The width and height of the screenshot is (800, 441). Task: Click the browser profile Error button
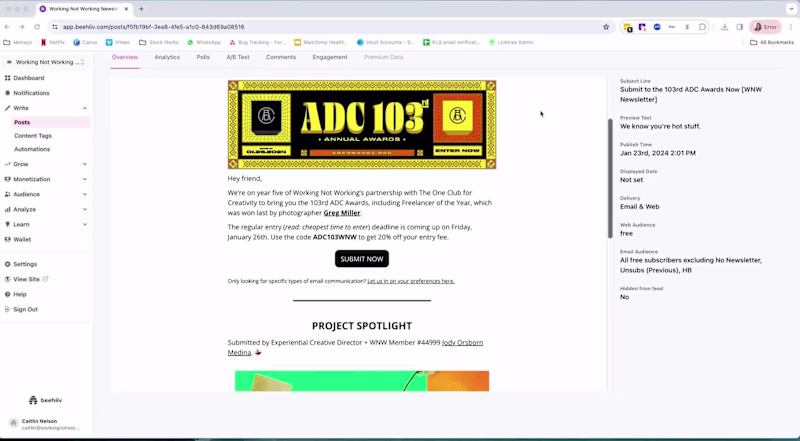click(x=765, y=27)
